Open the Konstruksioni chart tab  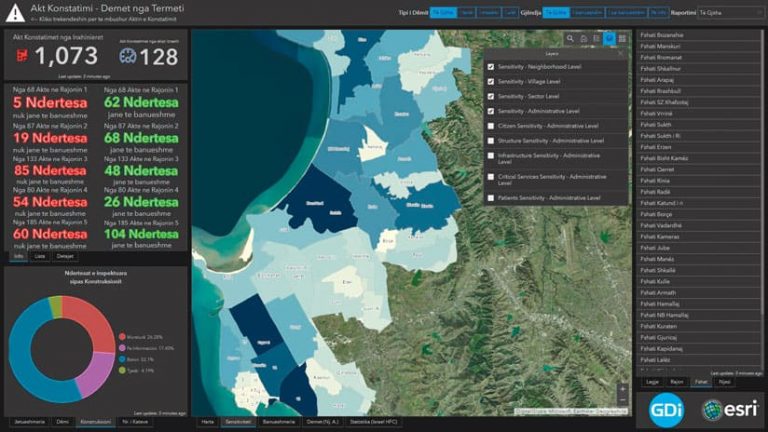coord(95,422)
